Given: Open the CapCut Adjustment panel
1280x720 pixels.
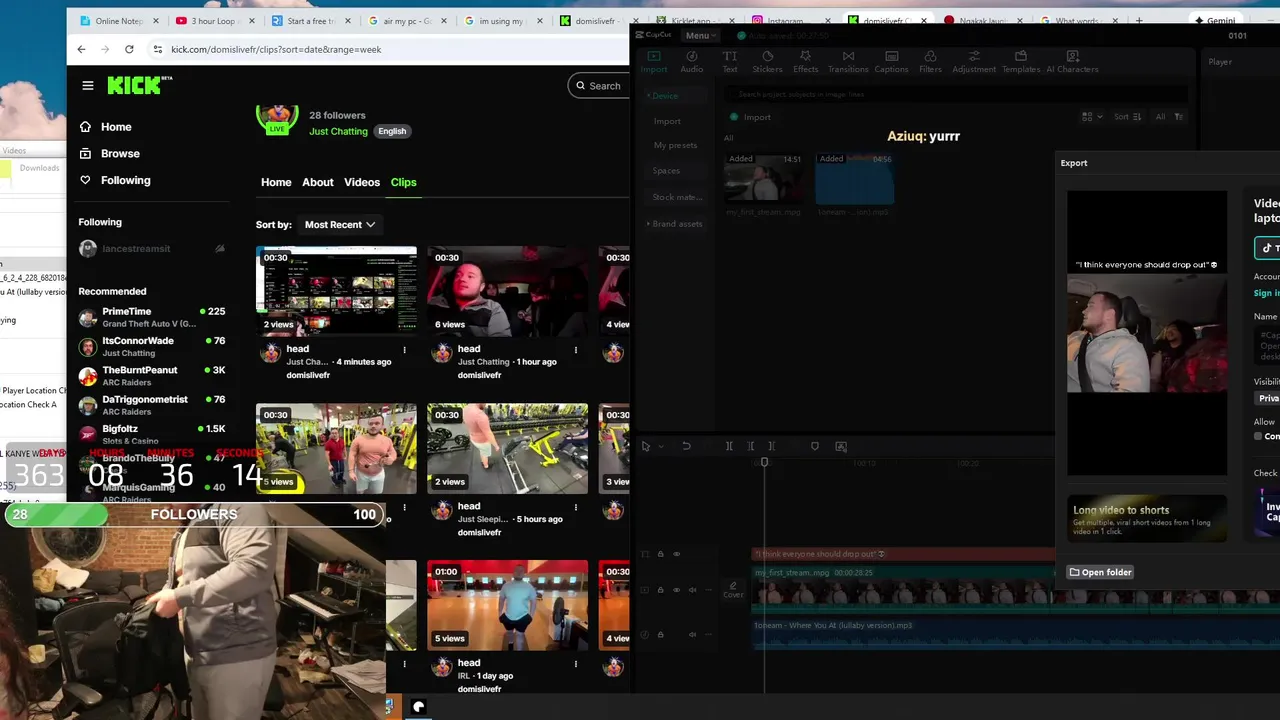Looking at the screenshot, I should [974, 62].
